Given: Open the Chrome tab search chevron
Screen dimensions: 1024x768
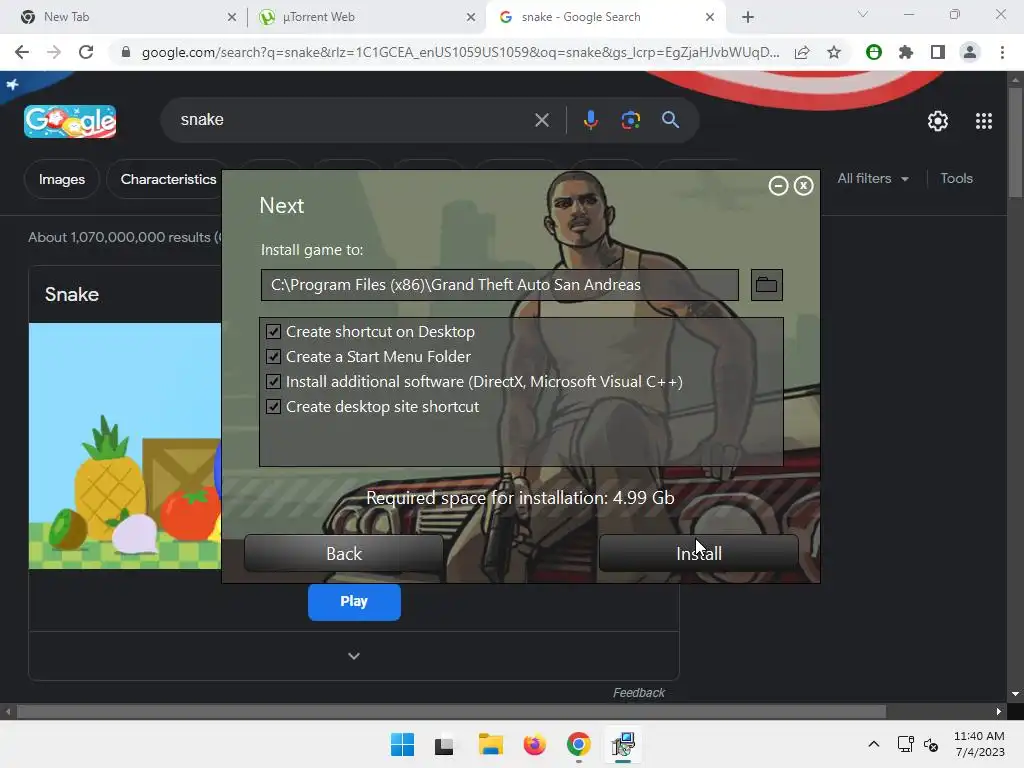Looking at the screenshot, I should coord(863,14).
